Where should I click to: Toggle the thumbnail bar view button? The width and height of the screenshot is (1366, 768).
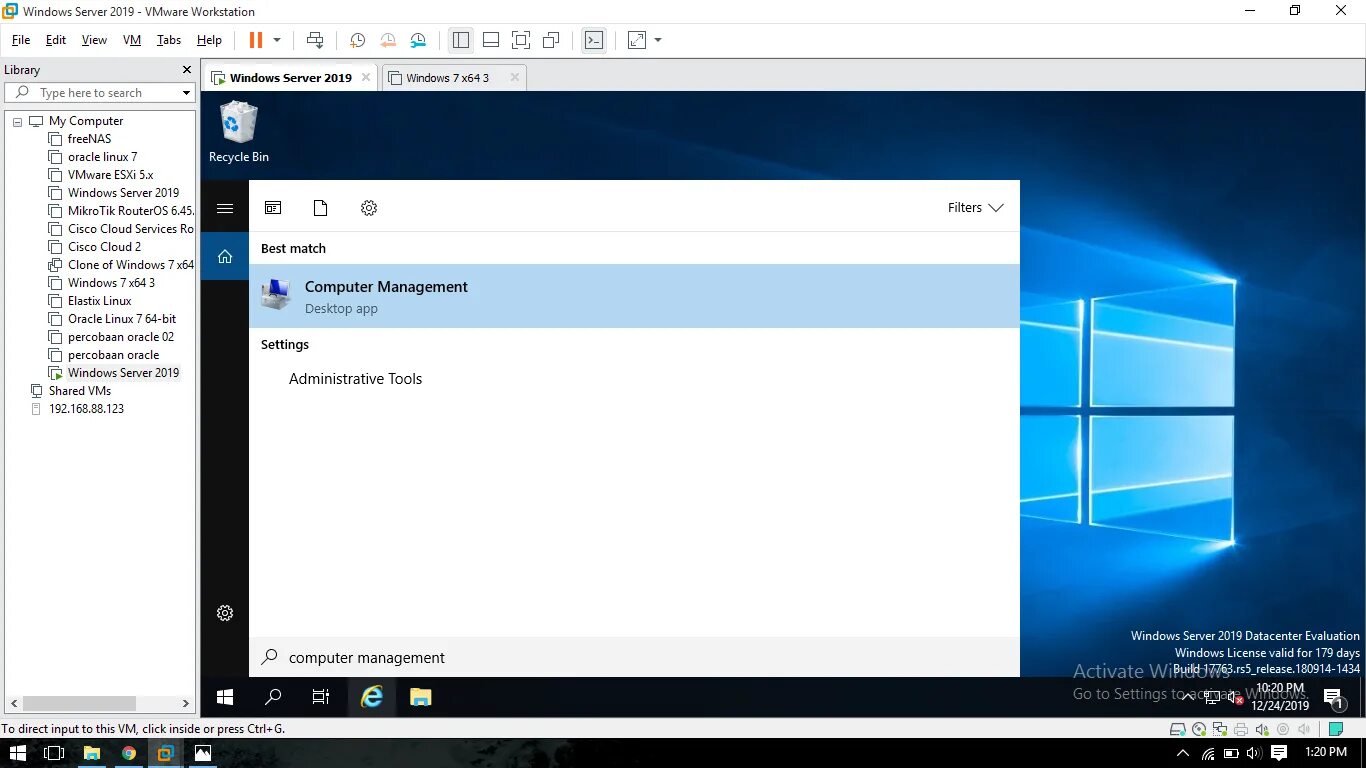tap(491, 40)
